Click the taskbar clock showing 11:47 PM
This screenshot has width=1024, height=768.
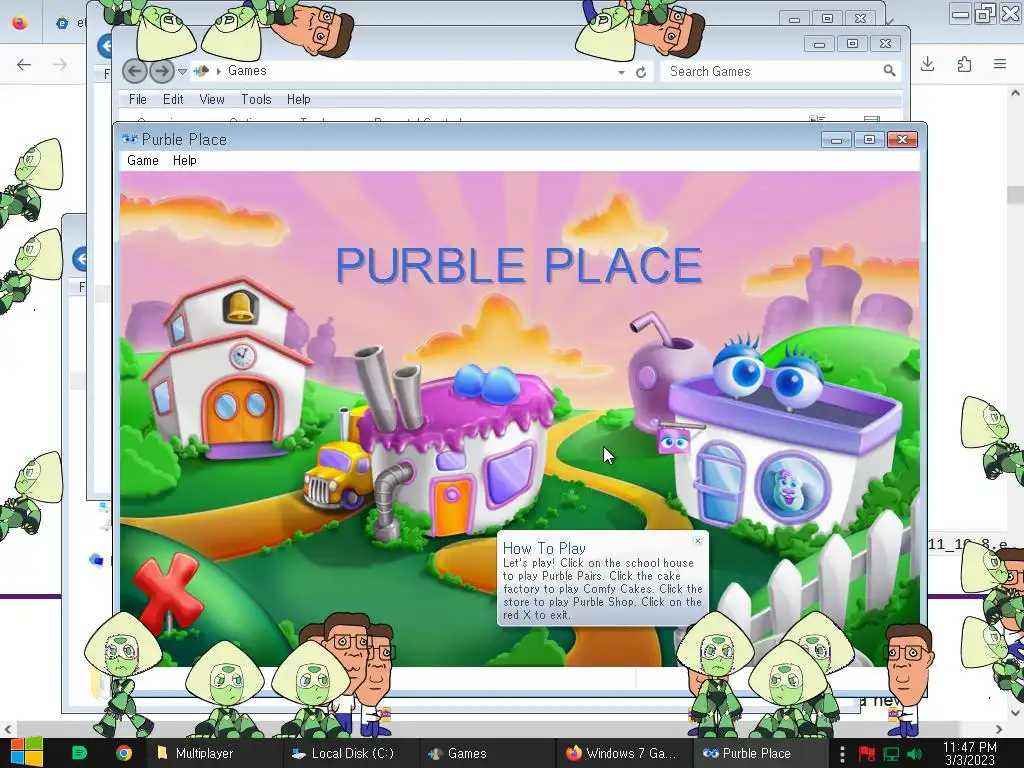(970, 753)
